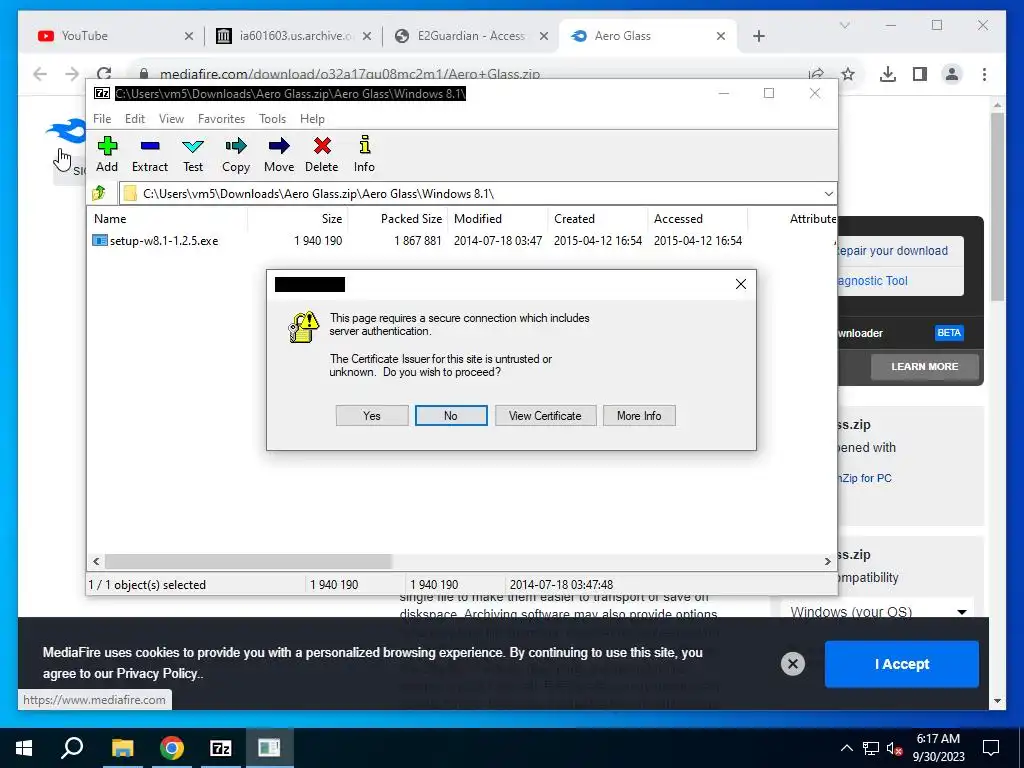Screen dimensions: 1024x768
Task: Open the Favorites menu
Action: [221, 119]
